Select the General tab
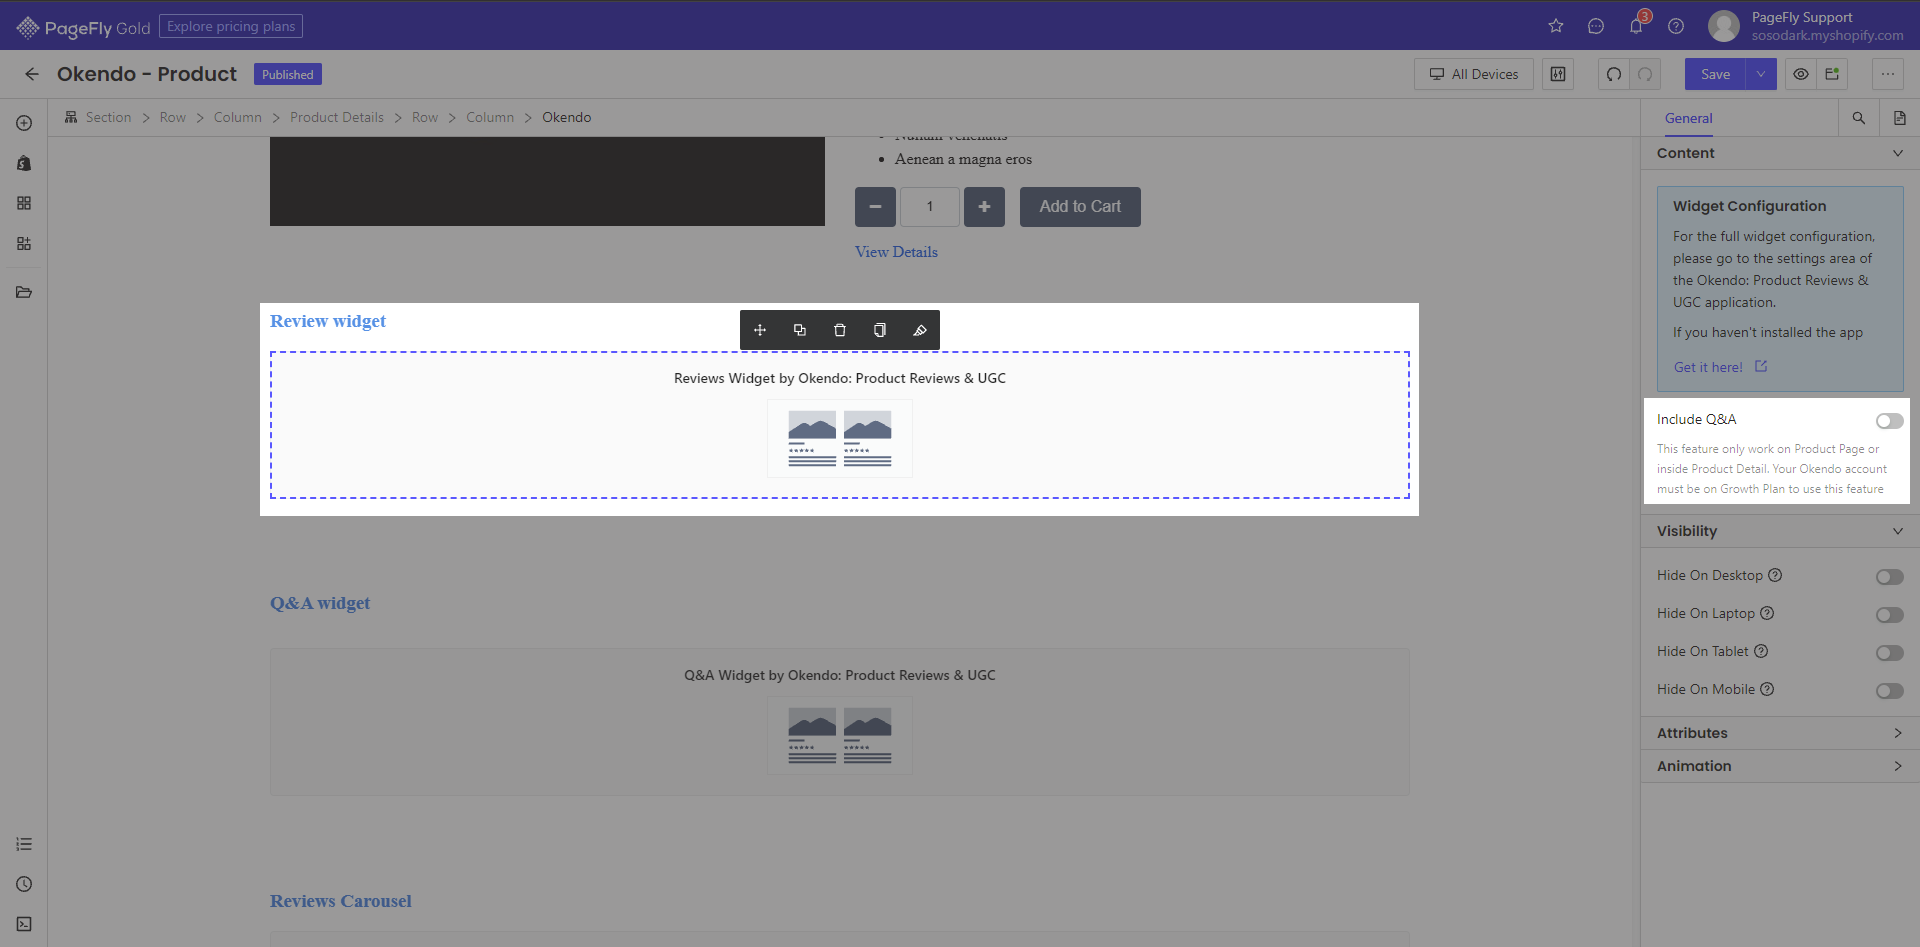This screenshot has width=1920, height=947. tap(1689, 118)
